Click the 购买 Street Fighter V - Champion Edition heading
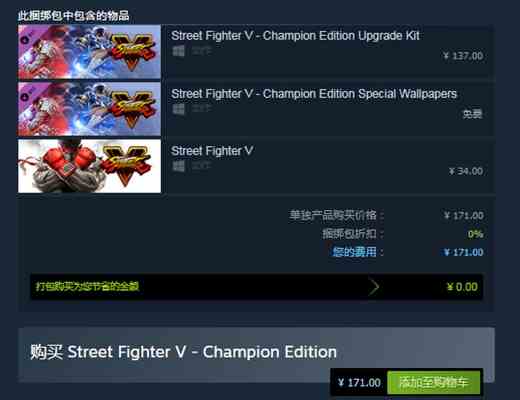Viewport: 520px width, 400px height. point(183,352)
